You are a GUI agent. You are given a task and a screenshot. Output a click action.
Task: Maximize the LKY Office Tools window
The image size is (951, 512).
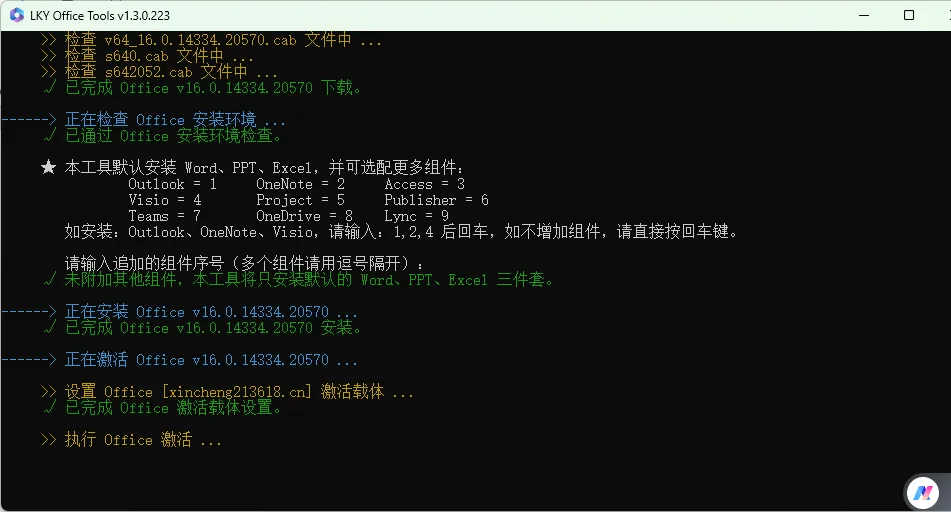(x=909, y=15)
